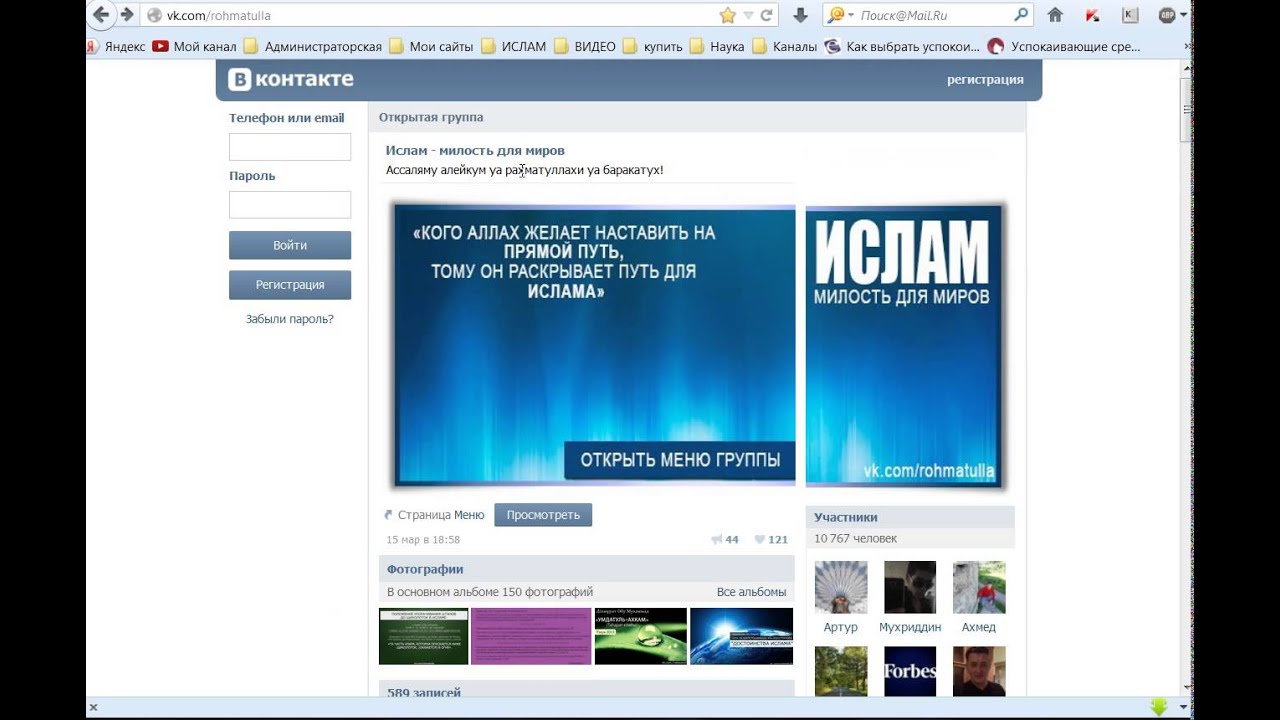
Task: Open the purple photo thumbnail
Action: point(531,636)
